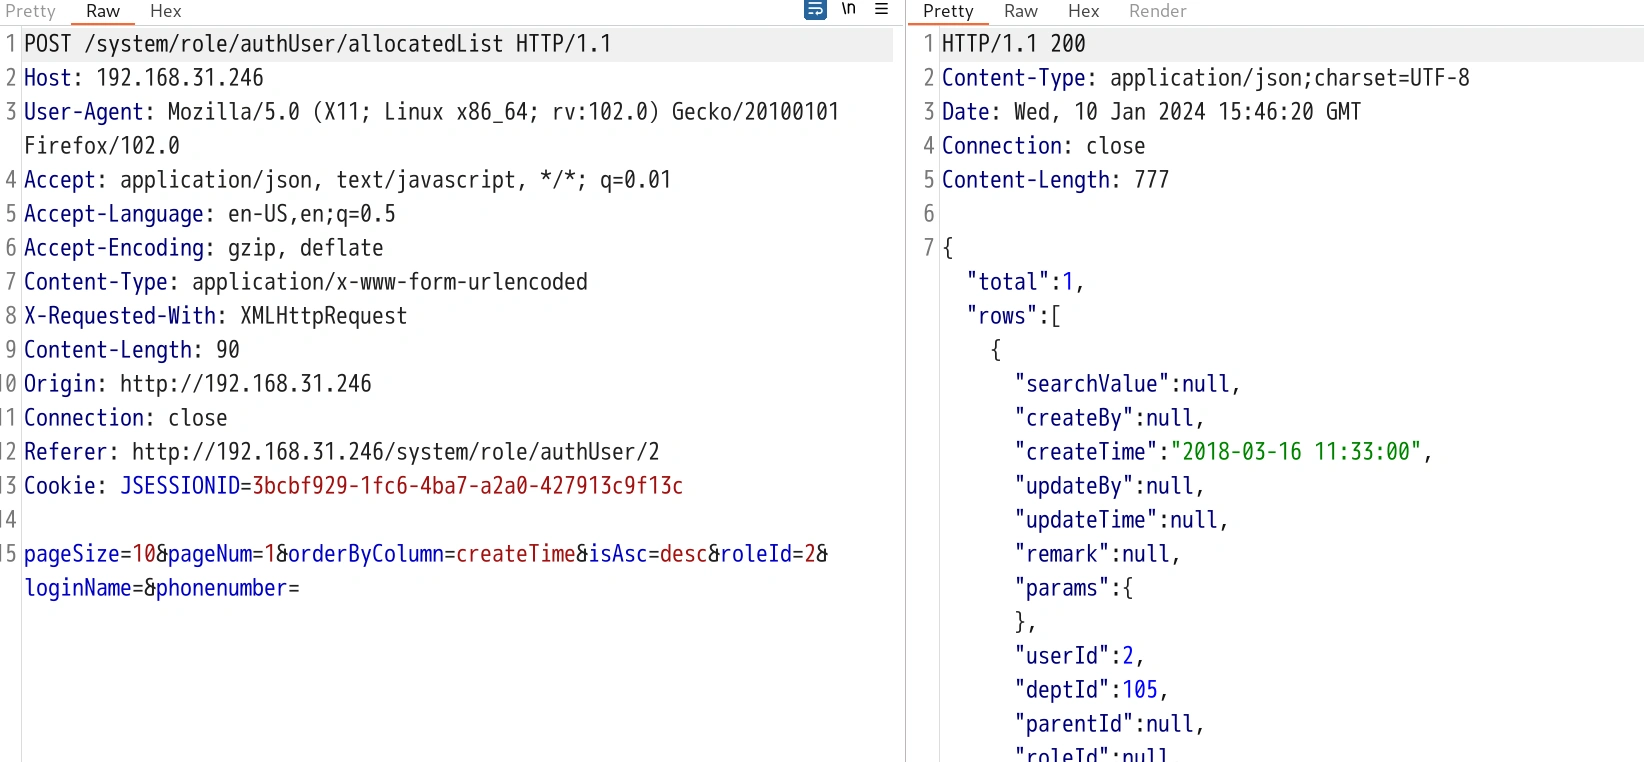Click the "total" key in response JSON
1644x762 pixels.
click(1007, 282)
